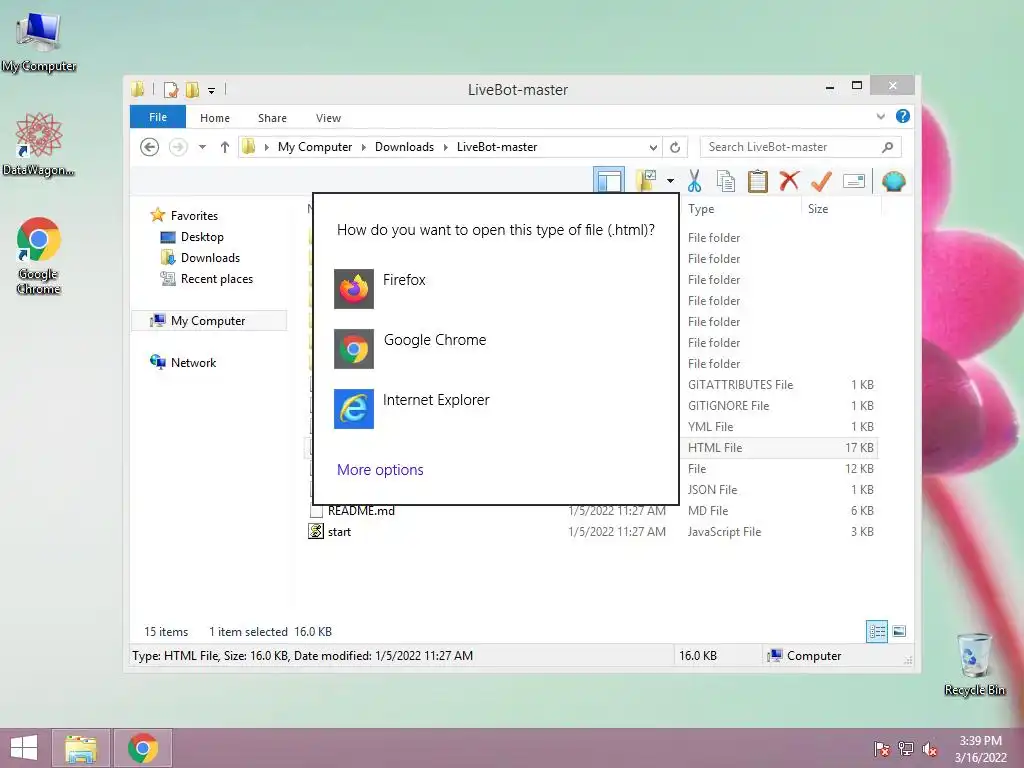Click the Copy pages icon in the toolbar

(726, 181)
